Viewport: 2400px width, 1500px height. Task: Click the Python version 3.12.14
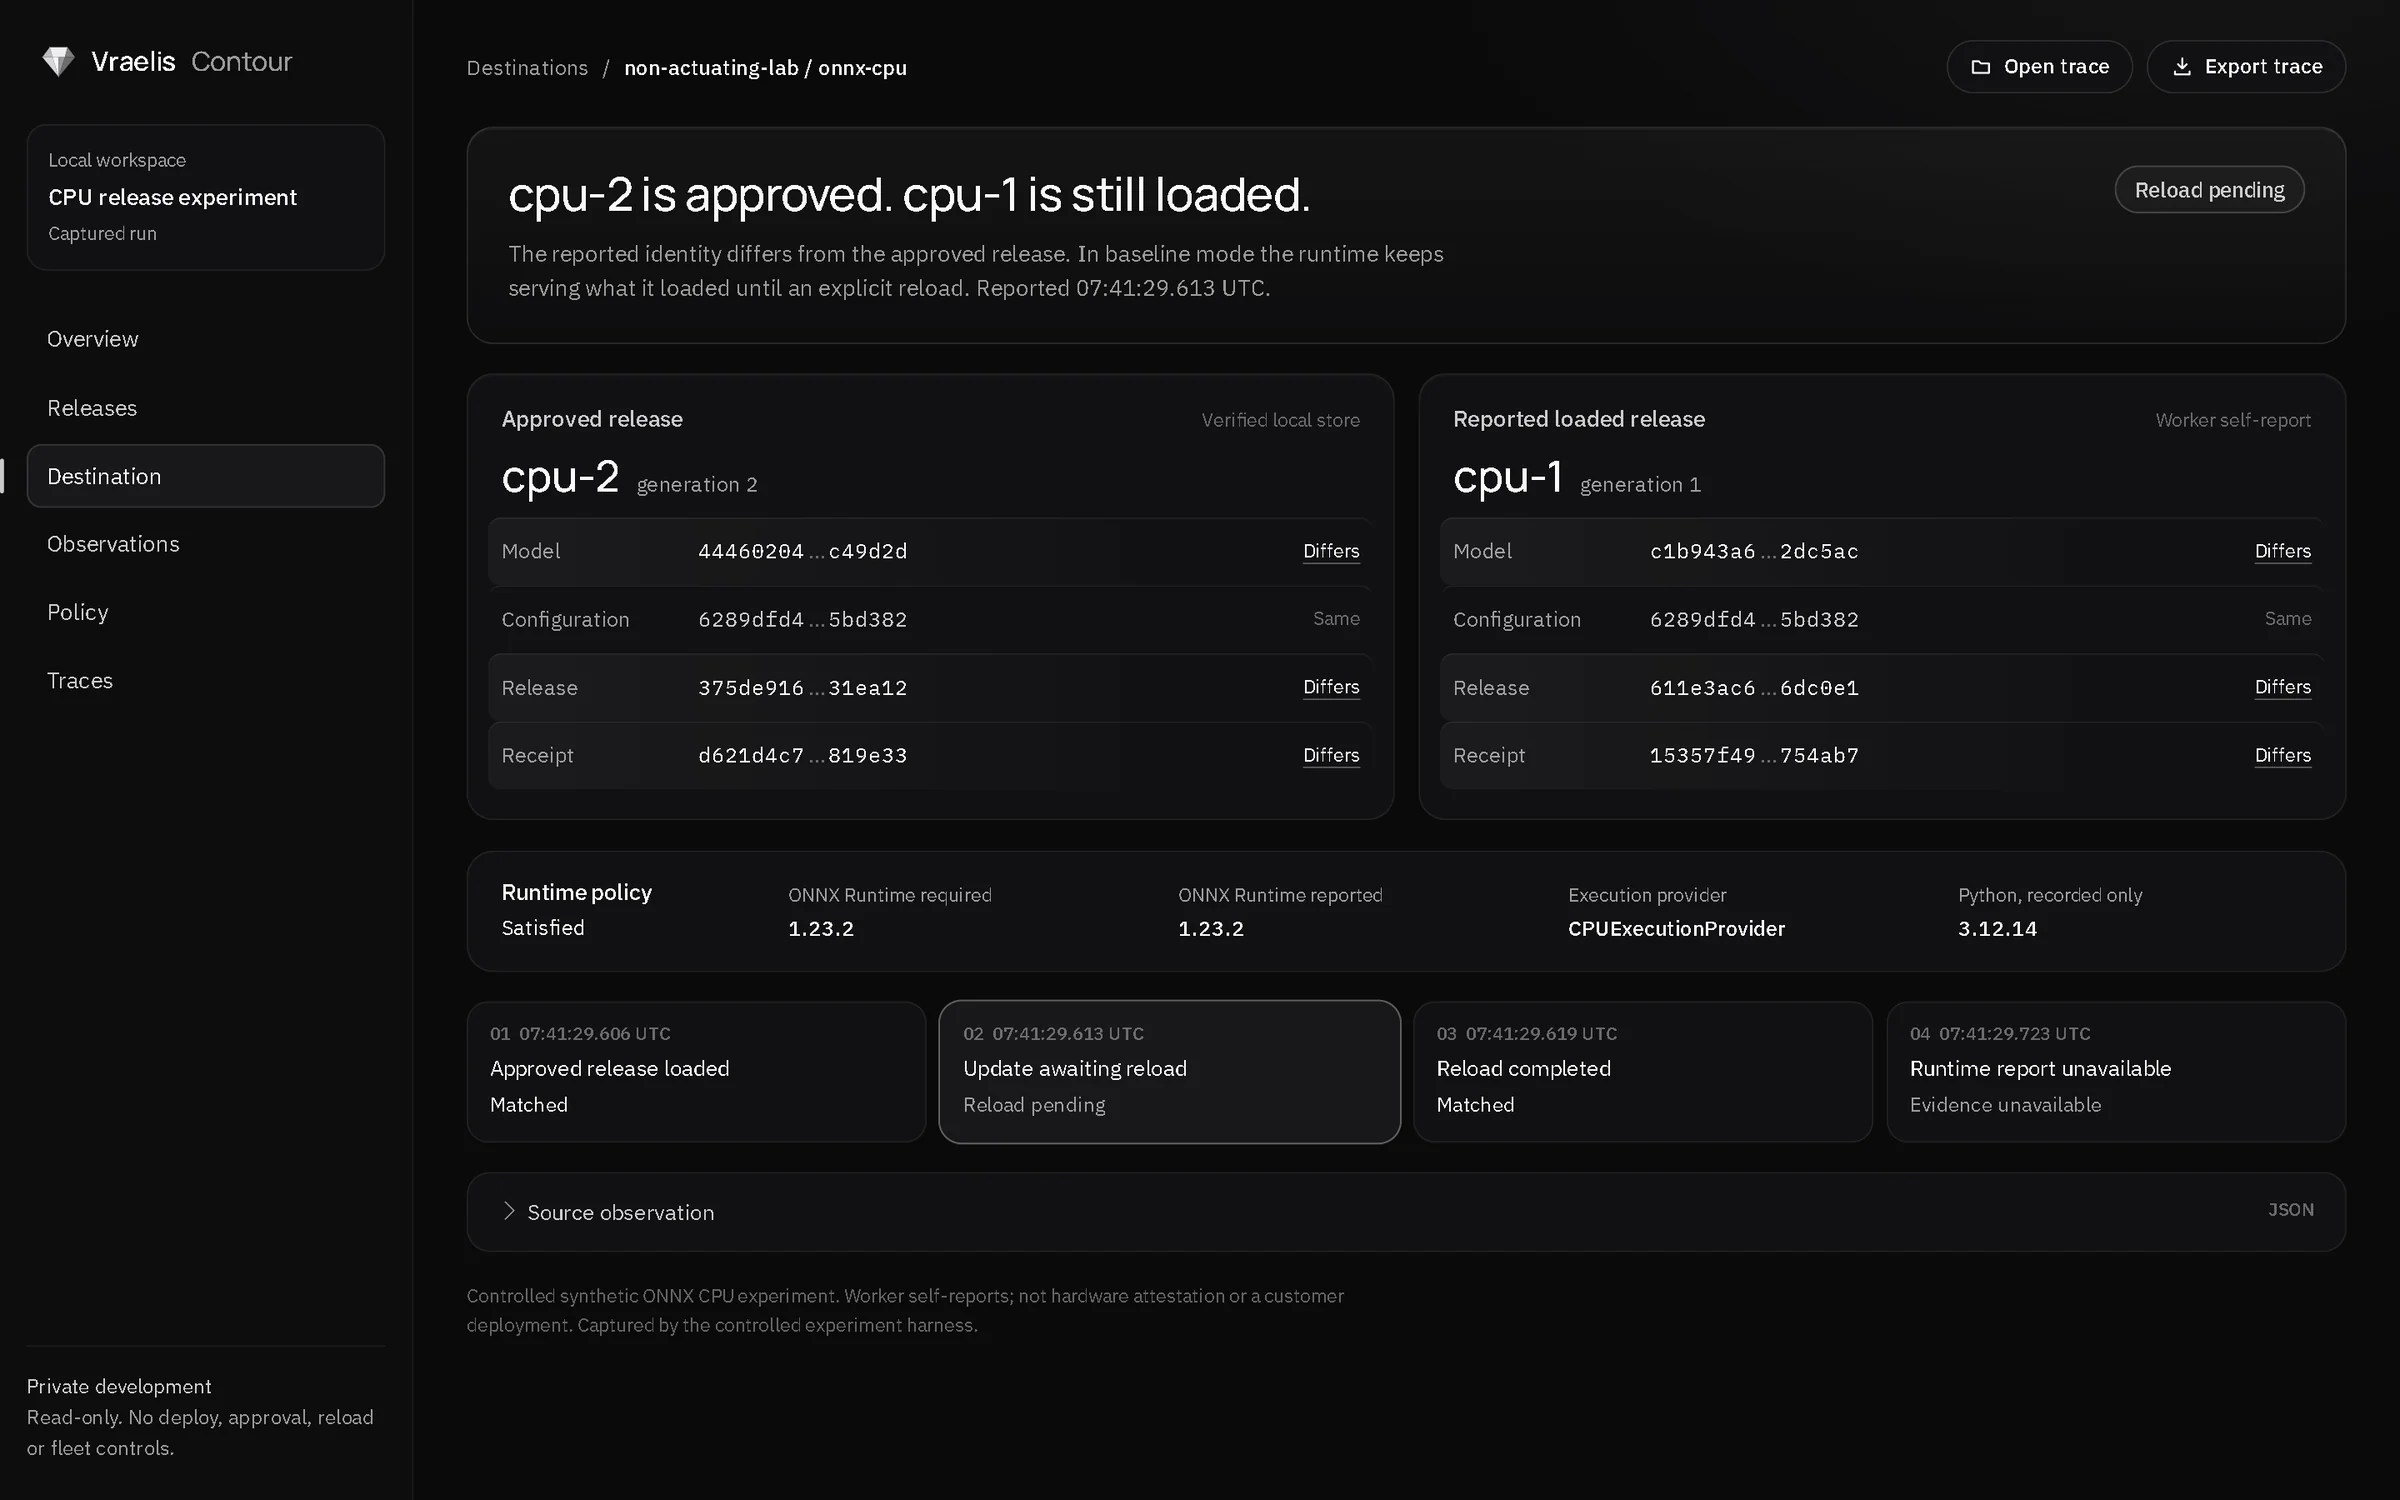coord(1997,929)
